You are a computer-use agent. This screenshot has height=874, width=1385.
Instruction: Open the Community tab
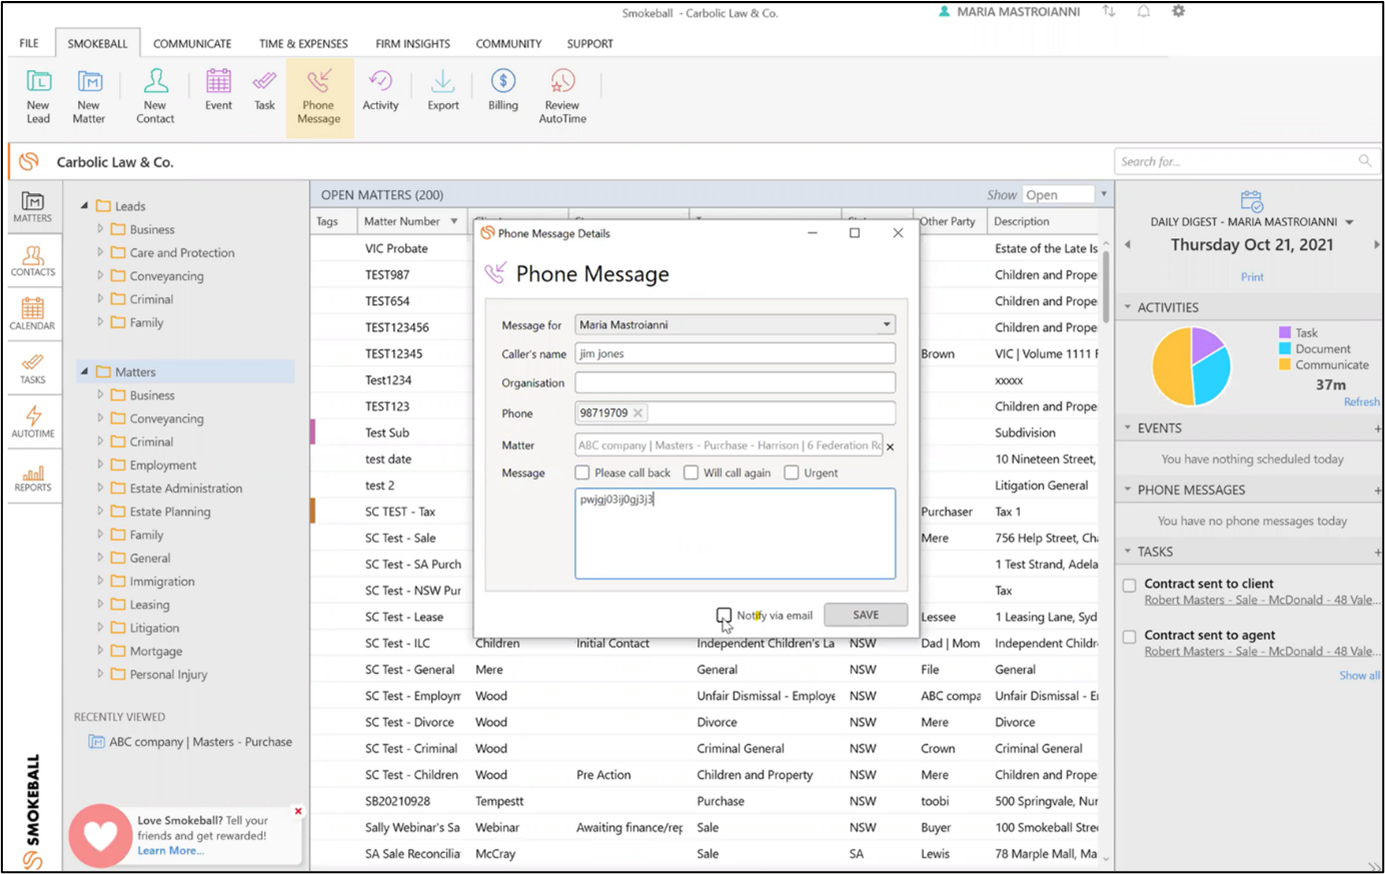(x=509, y=44)
